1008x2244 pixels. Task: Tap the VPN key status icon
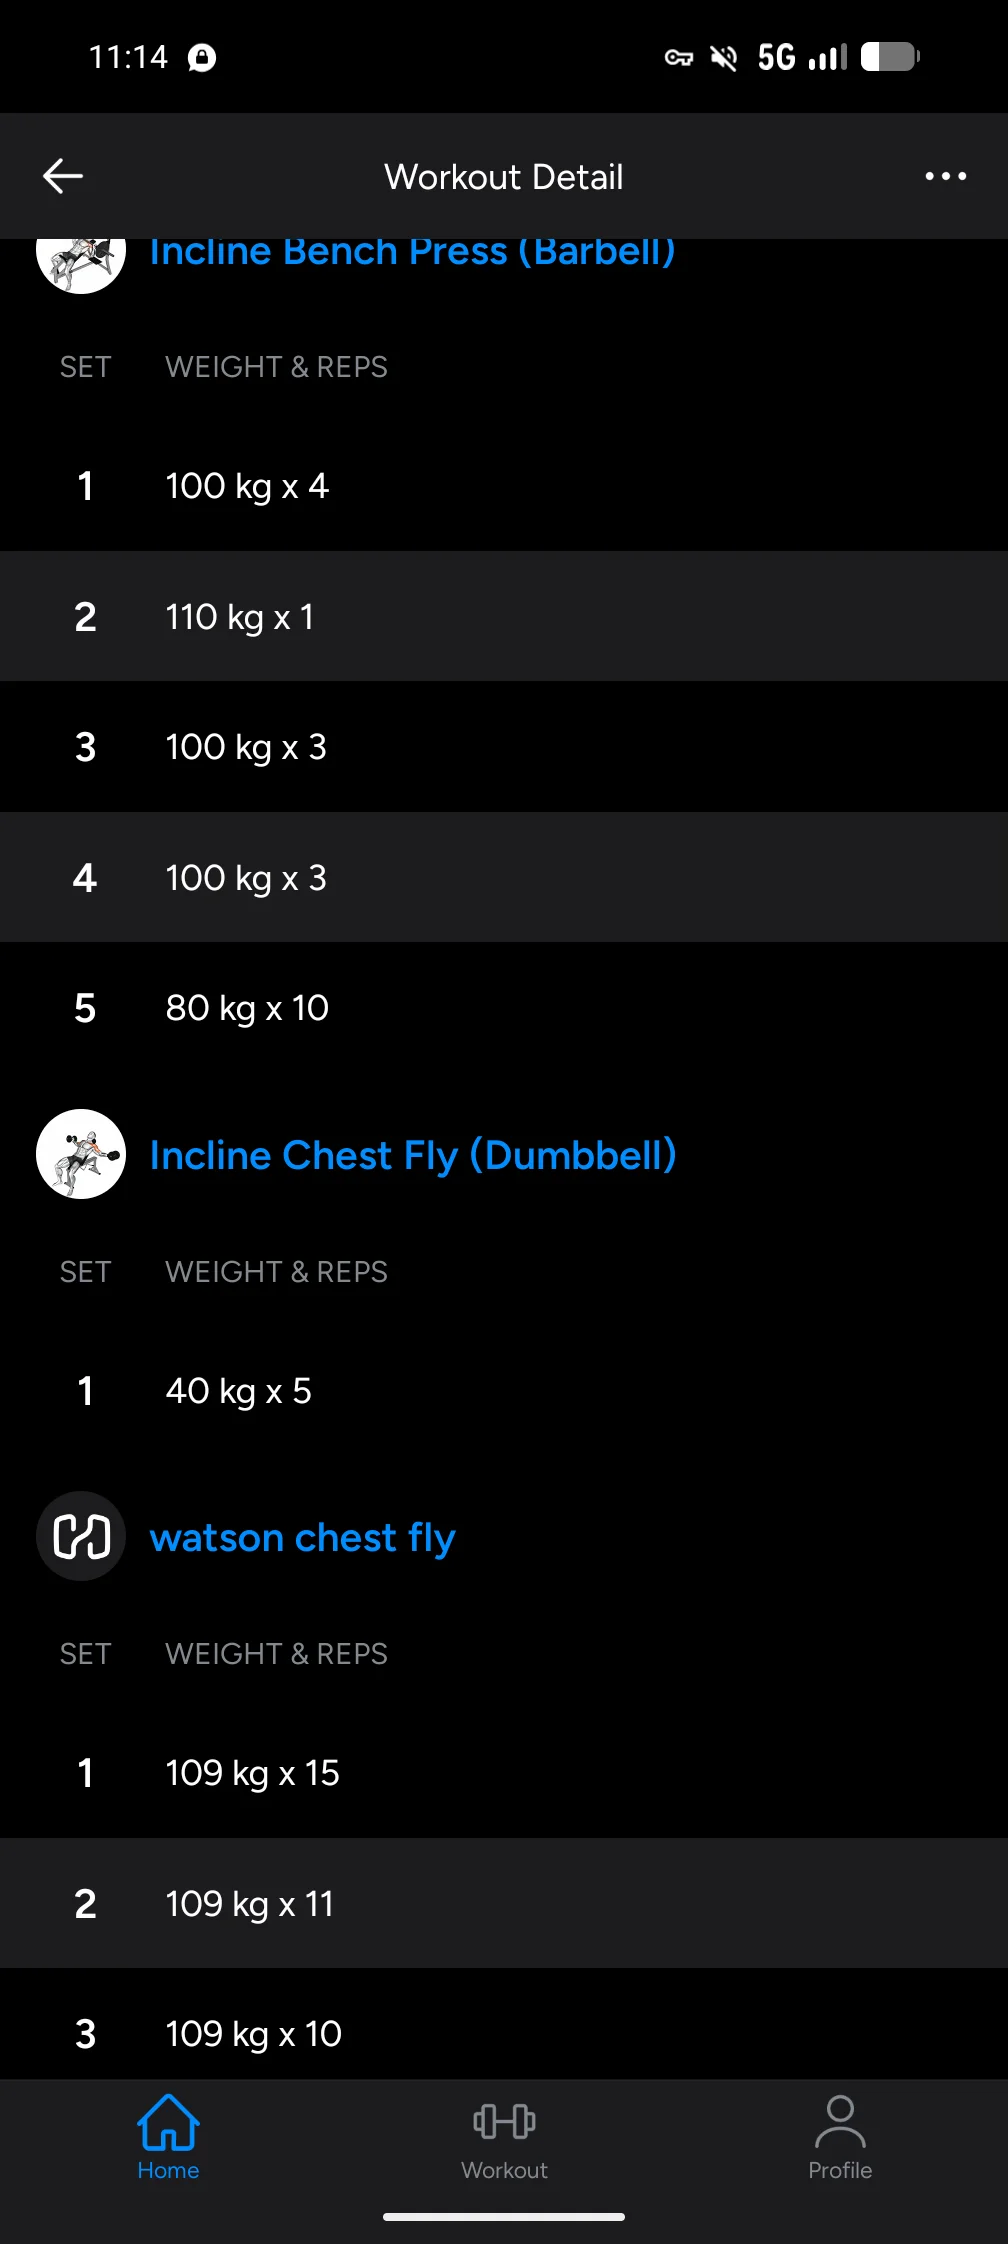(679, 58)
